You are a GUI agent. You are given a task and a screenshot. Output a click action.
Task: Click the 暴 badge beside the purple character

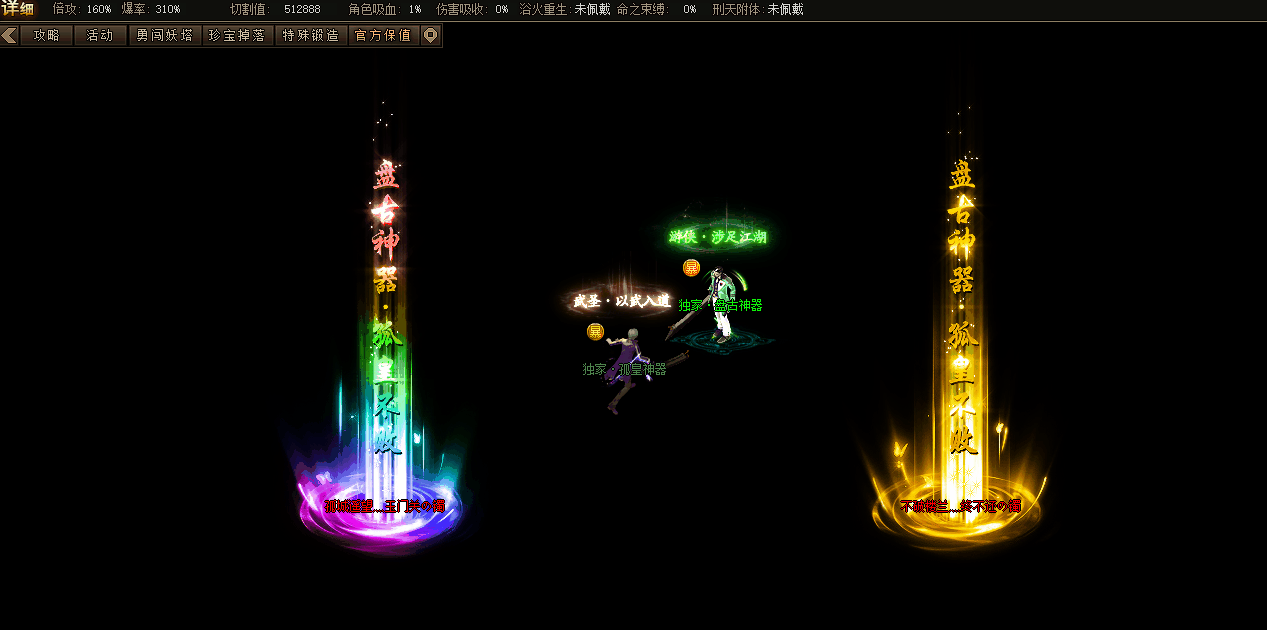[595, 331]
